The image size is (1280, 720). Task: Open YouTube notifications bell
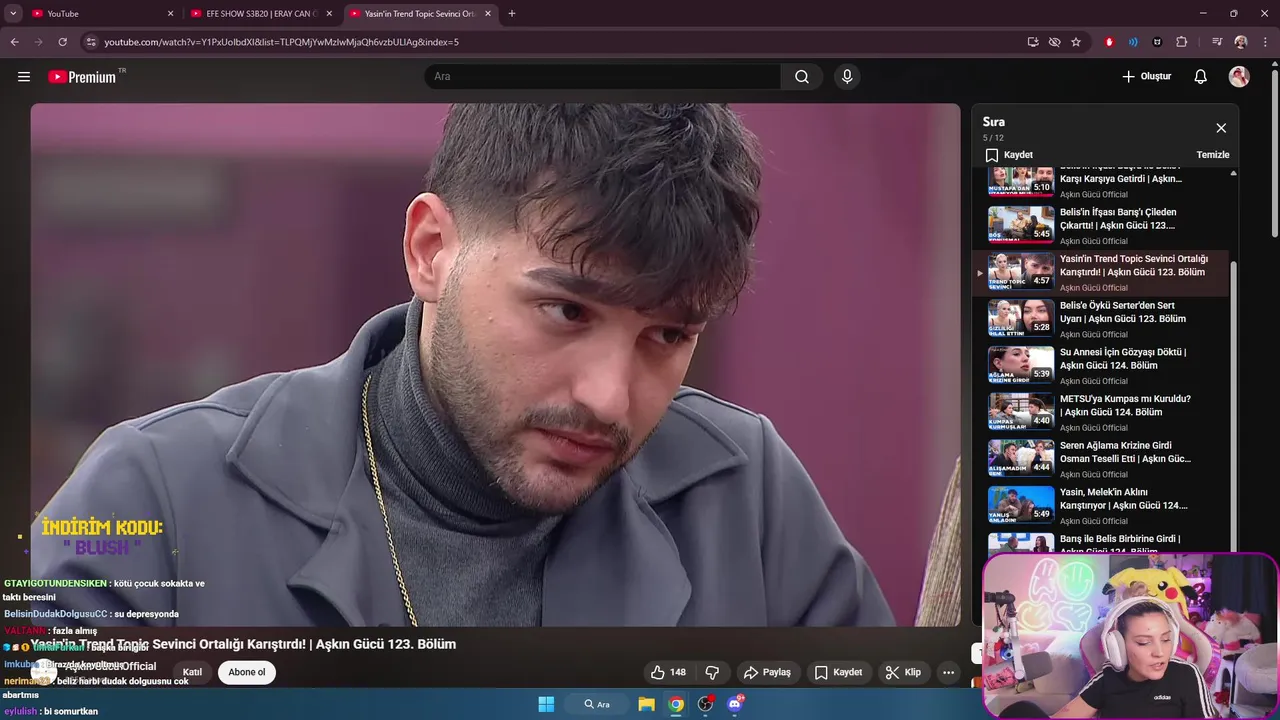click(x=1201, y=76)
